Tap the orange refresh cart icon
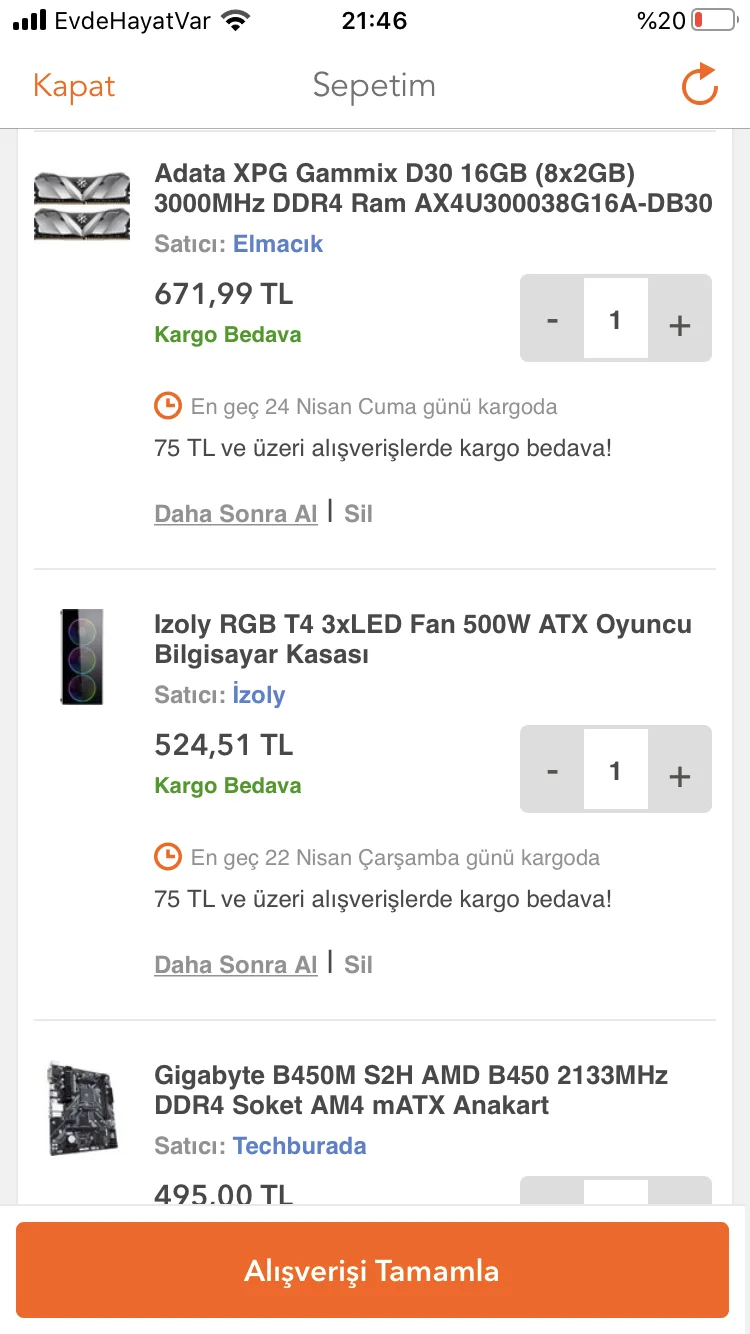 click(x=700, y=84)
